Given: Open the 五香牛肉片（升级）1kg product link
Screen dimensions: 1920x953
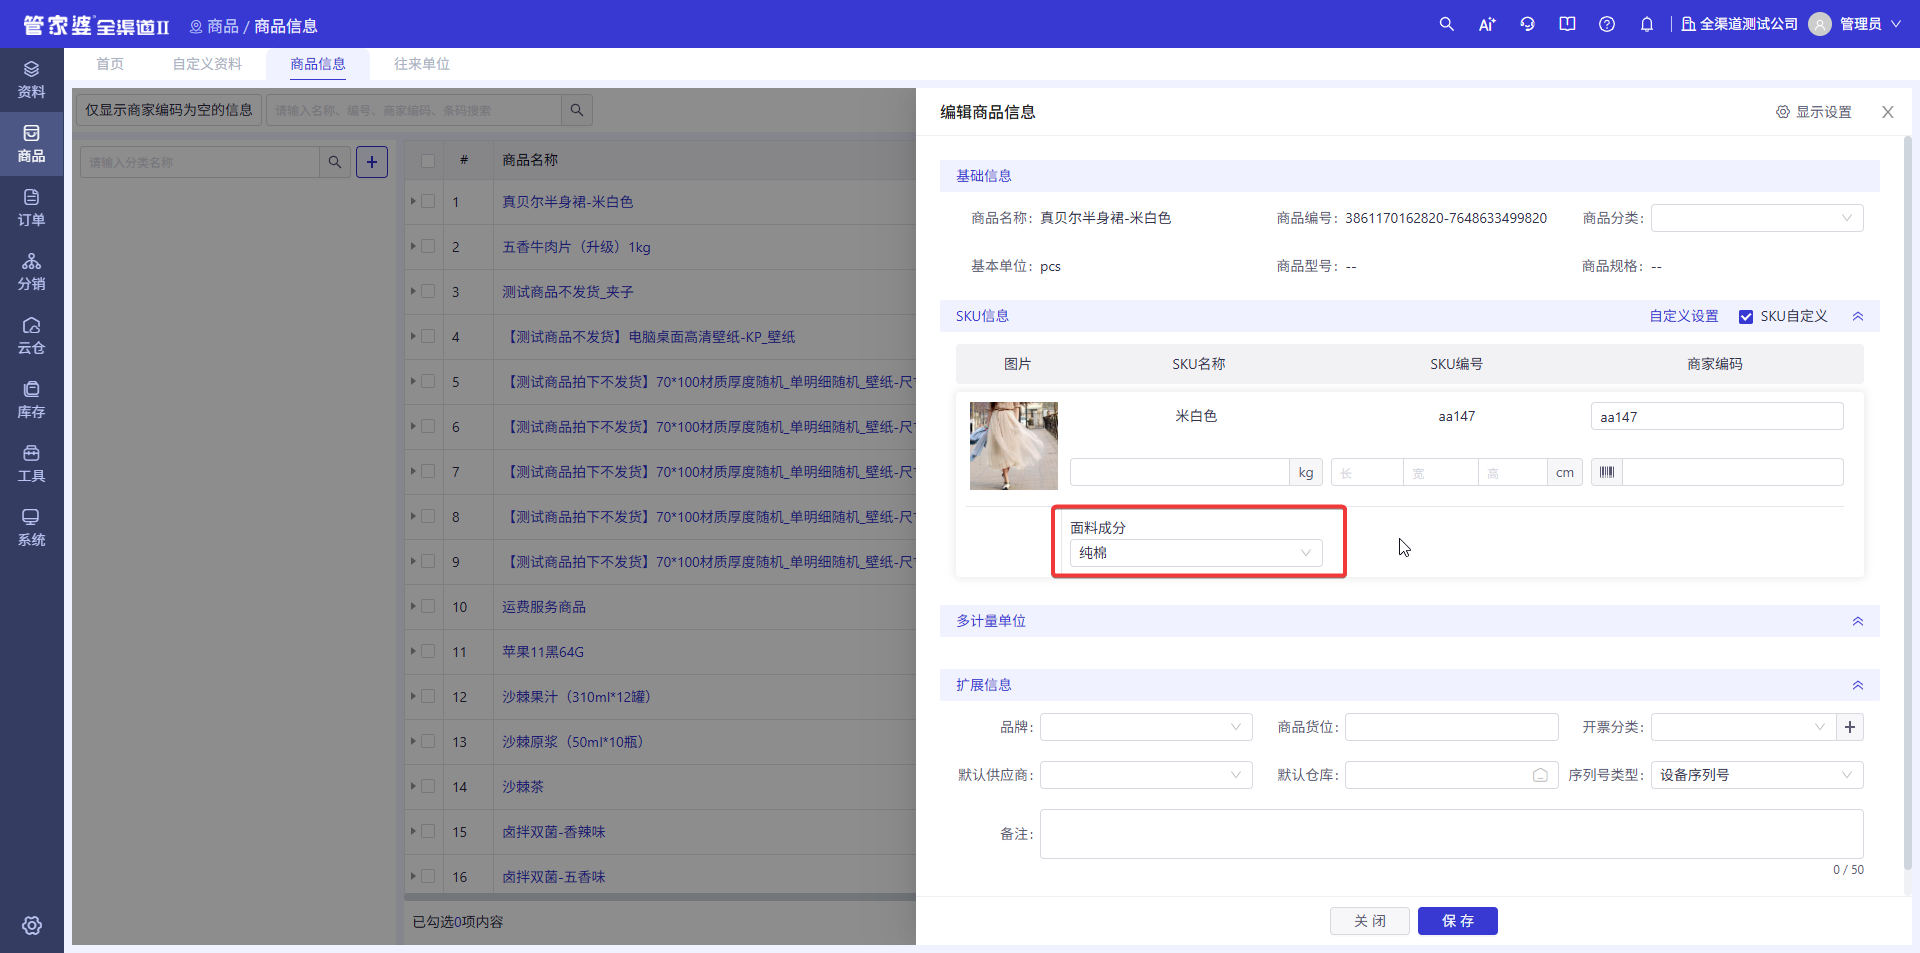Looking at the screenshot, I should [x=576, y=247].
